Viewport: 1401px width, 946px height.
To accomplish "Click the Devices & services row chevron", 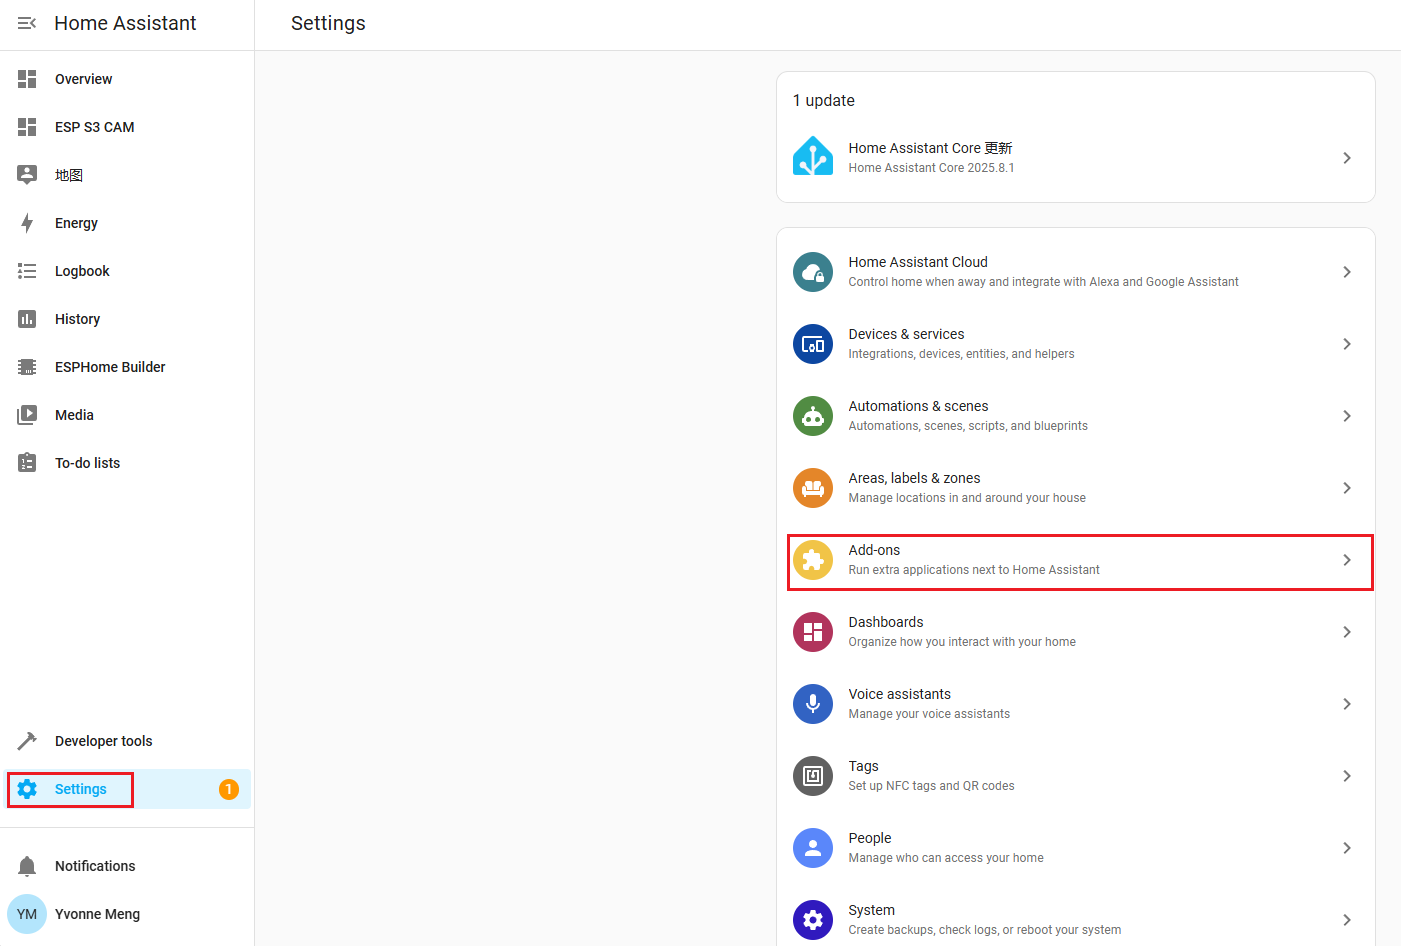I will (x=1347, y=344).
